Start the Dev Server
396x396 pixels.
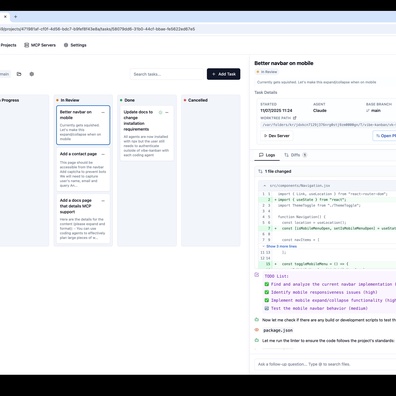point(277,136)
